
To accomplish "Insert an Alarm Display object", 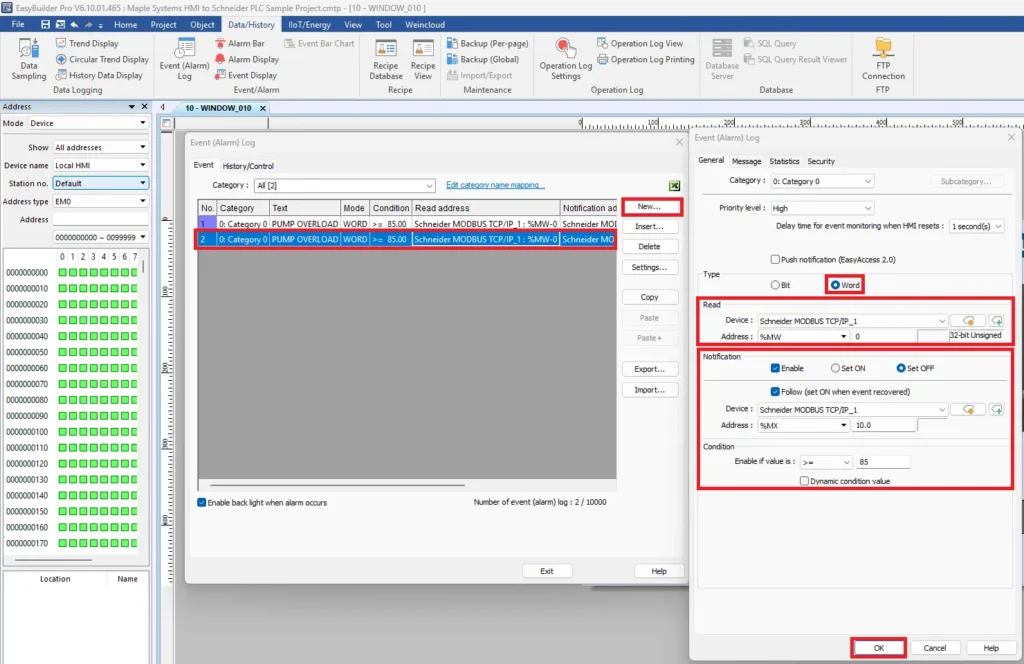I will pyautogui.click(x=246, y=59).
